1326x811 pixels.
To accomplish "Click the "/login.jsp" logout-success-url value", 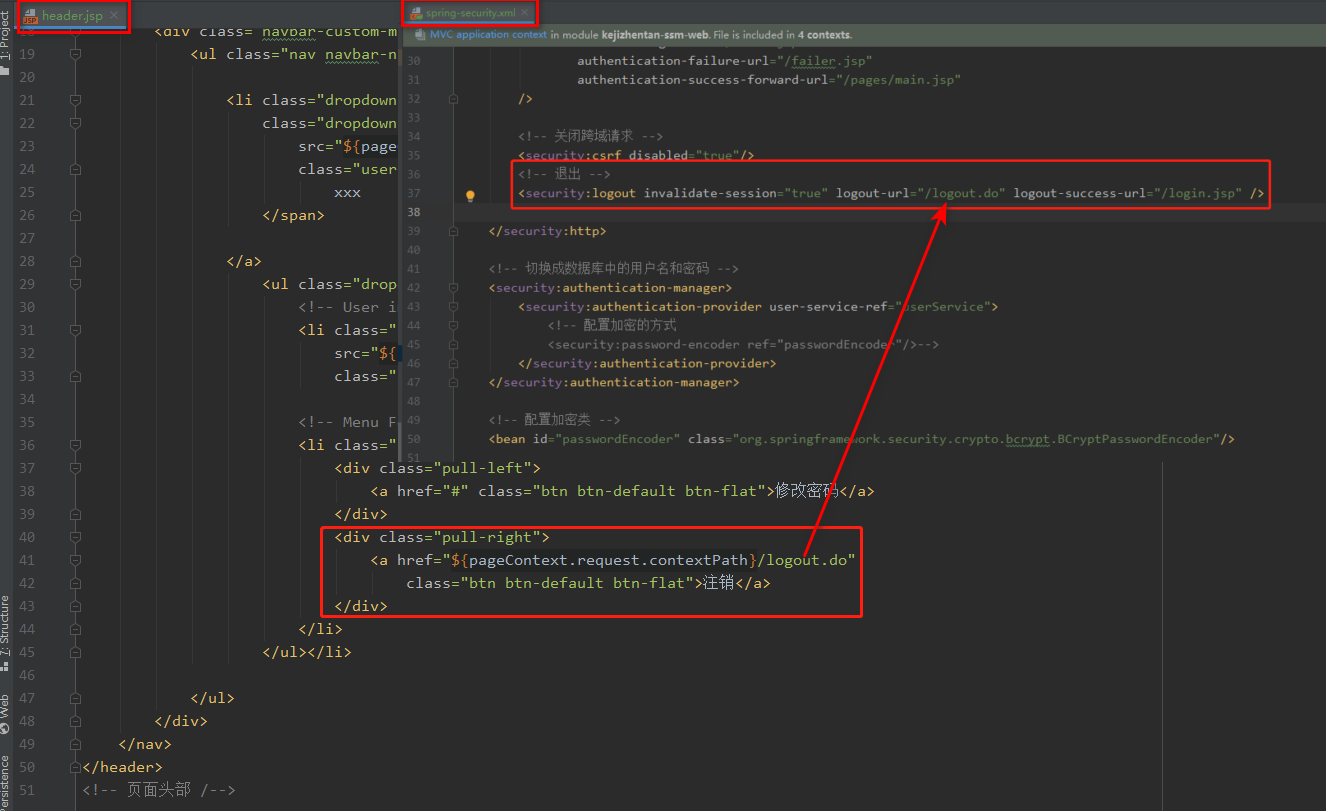I will 1198,193.
